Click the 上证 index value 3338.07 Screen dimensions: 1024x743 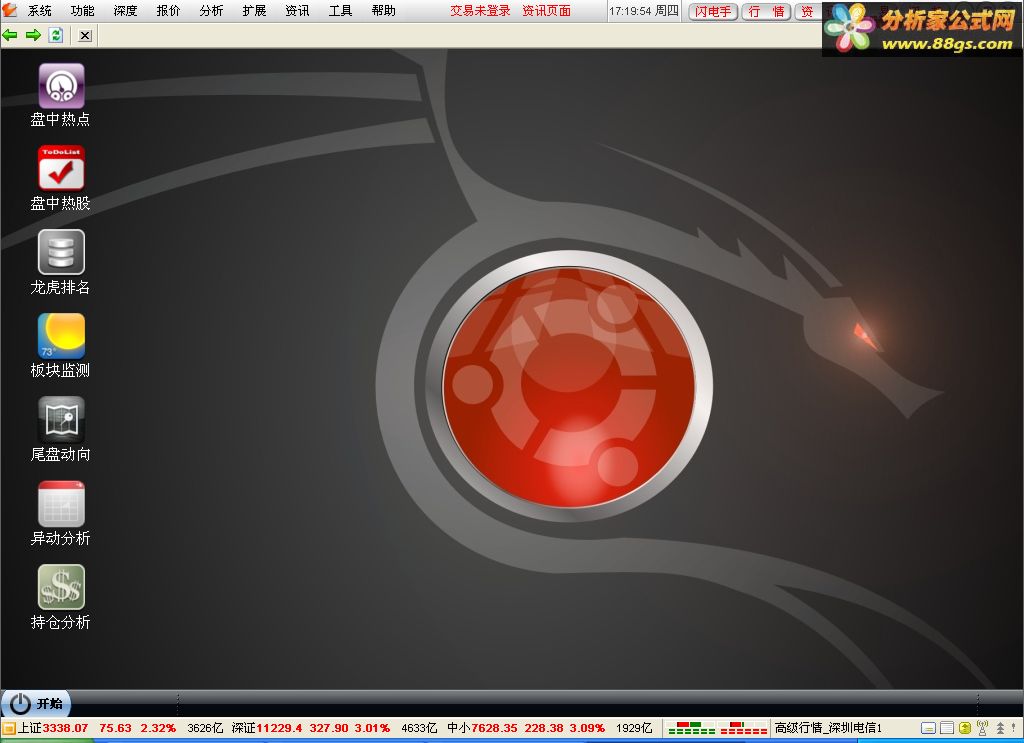pyautogui.click(x=65, y=728)
